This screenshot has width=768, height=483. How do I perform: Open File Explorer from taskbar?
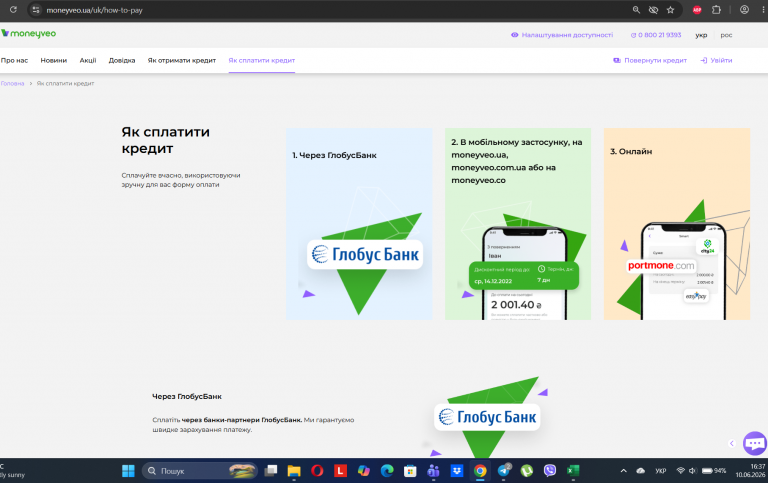(294, 471)
